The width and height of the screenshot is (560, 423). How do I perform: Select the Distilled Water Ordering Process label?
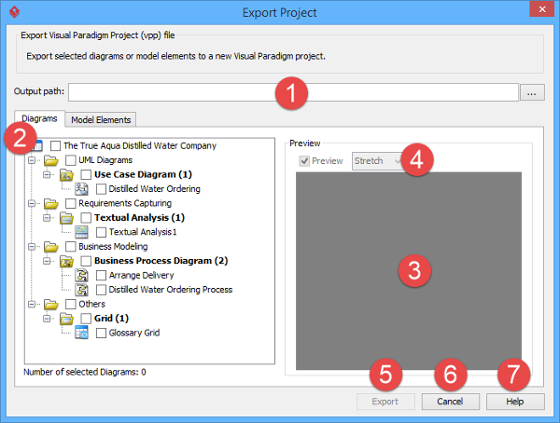[x=171, y=290]
